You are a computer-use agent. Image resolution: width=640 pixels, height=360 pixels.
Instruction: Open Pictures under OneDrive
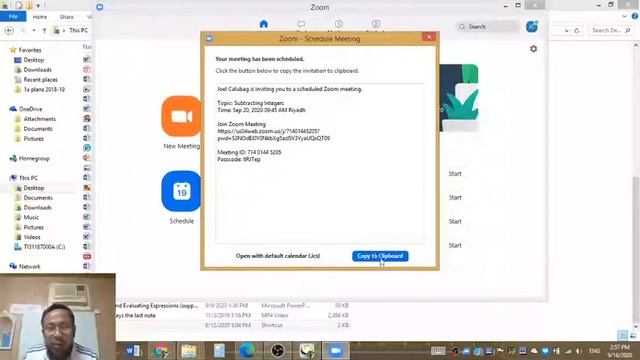pos(33,139)
